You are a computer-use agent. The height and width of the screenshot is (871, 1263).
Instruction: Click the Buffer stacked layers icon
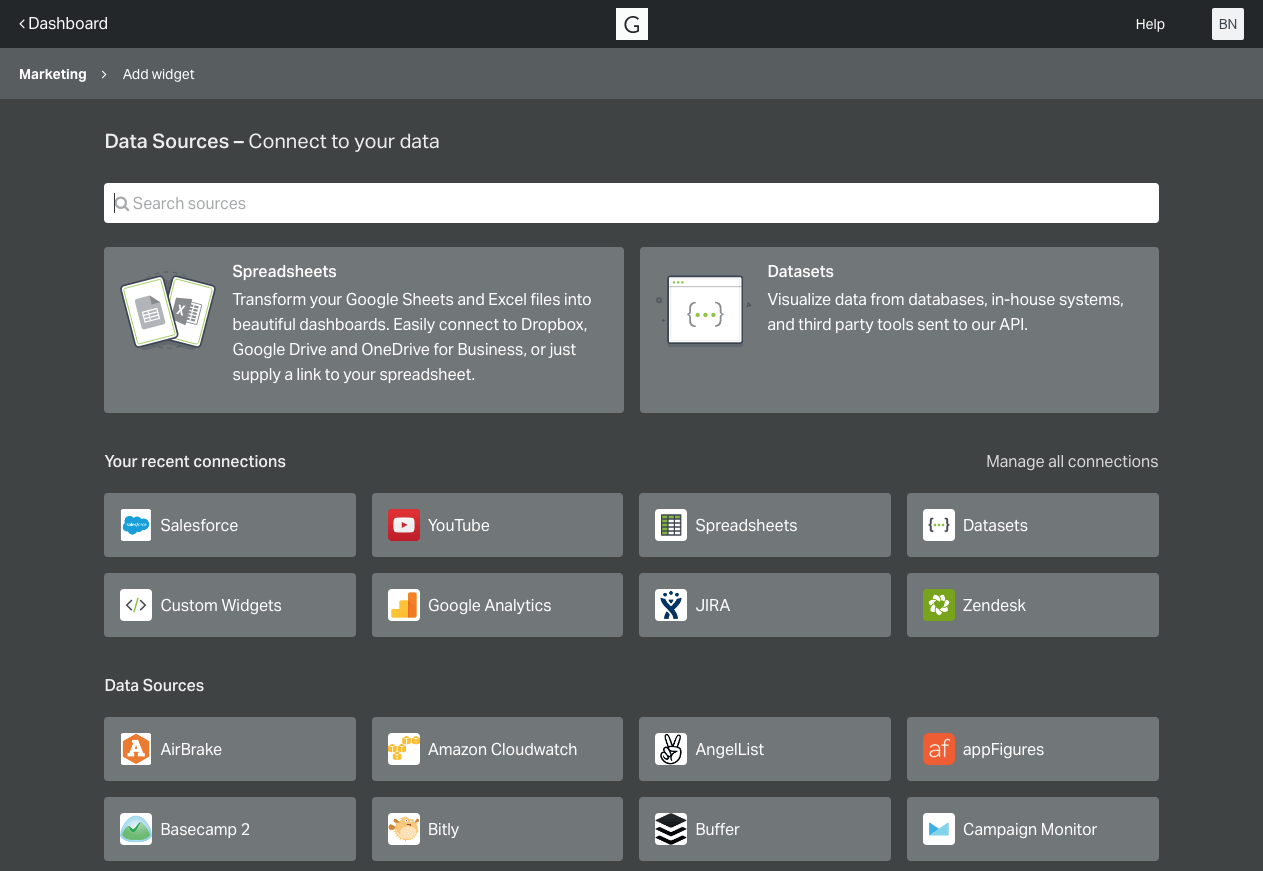coord(671,829)
